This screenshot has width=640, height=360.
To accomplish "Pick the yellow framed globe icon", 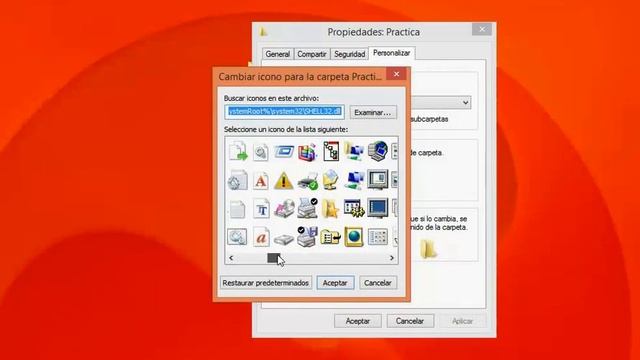I will pyautogui.click(x=354, y=237).
